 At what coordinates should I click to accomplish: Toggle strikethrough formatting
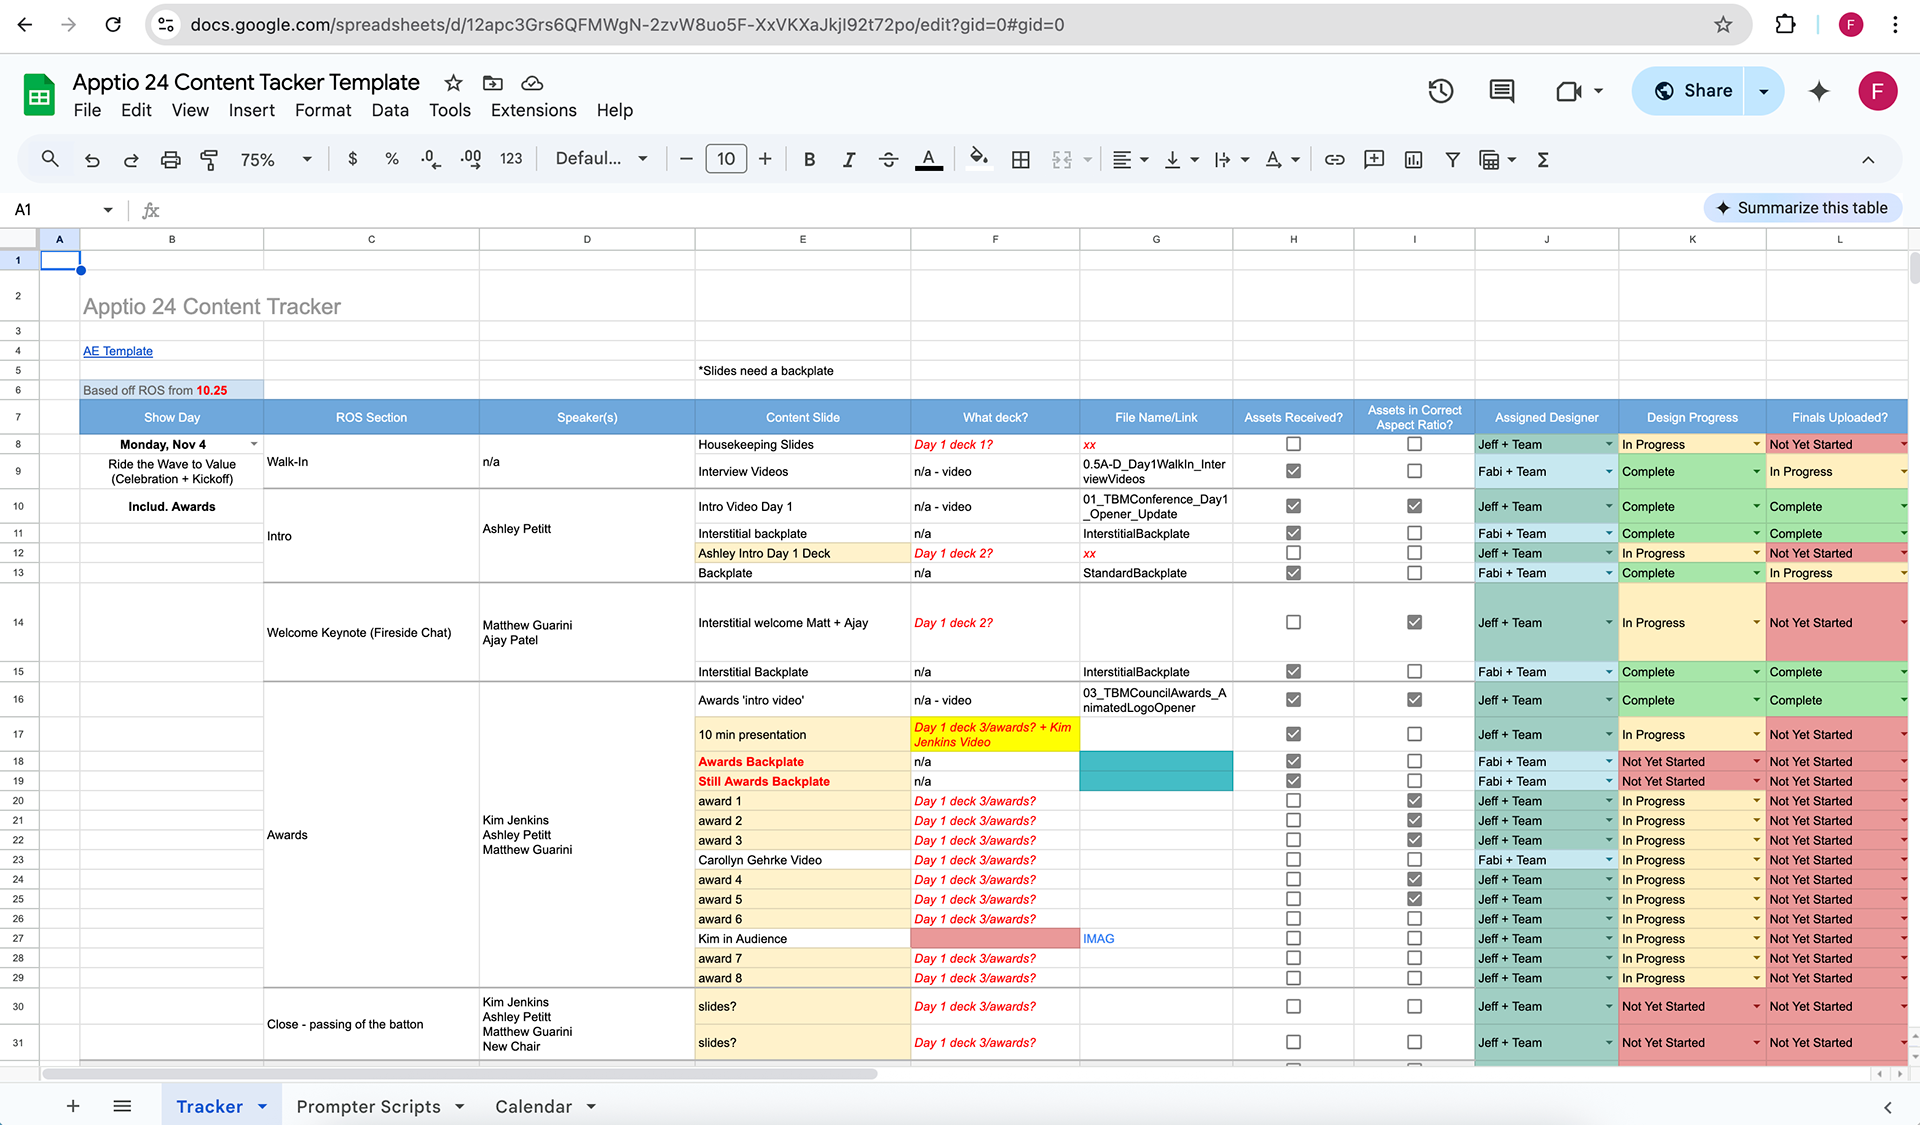click(x=888, y=159)
